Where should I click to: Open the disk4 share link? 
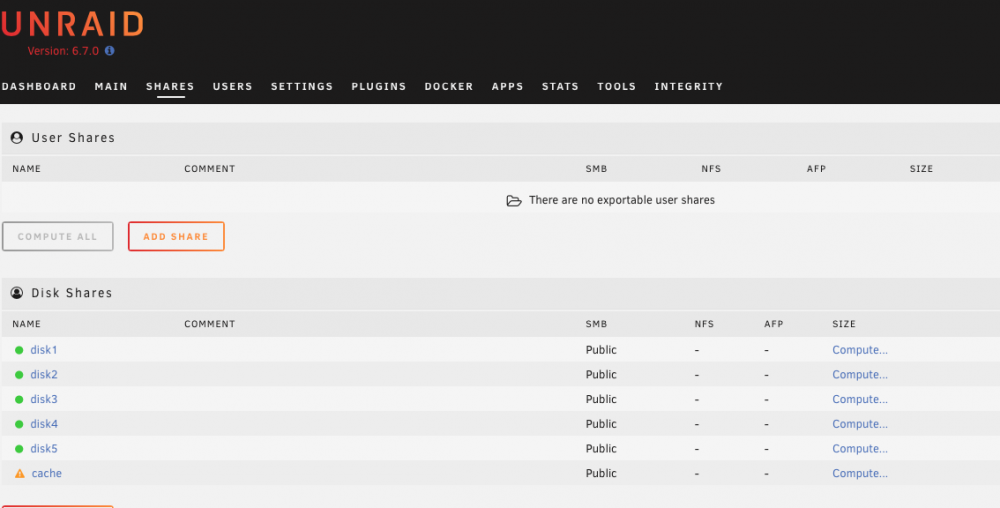44,424
